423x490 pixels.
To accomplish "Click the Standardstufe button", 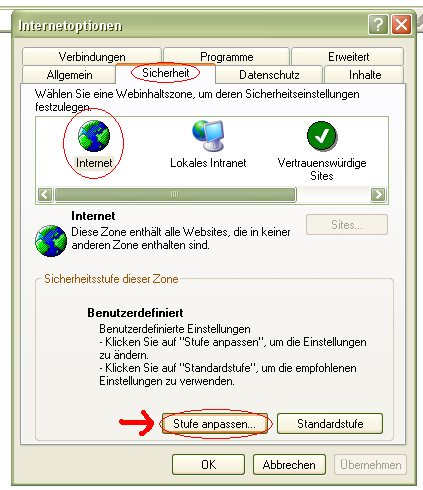I will pos(330,424).
